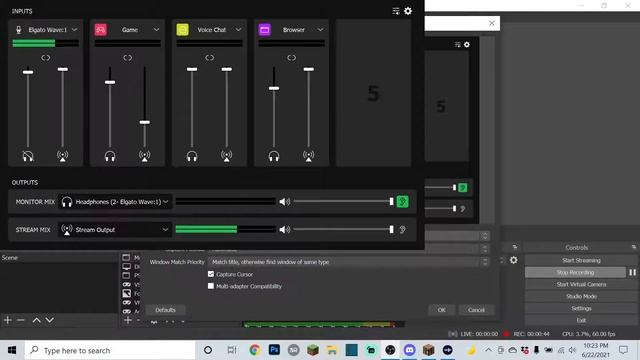The image size is (640, 360).
Task: Mute Browser channel headphone monitor icon
Action: [x=274, y=156]
